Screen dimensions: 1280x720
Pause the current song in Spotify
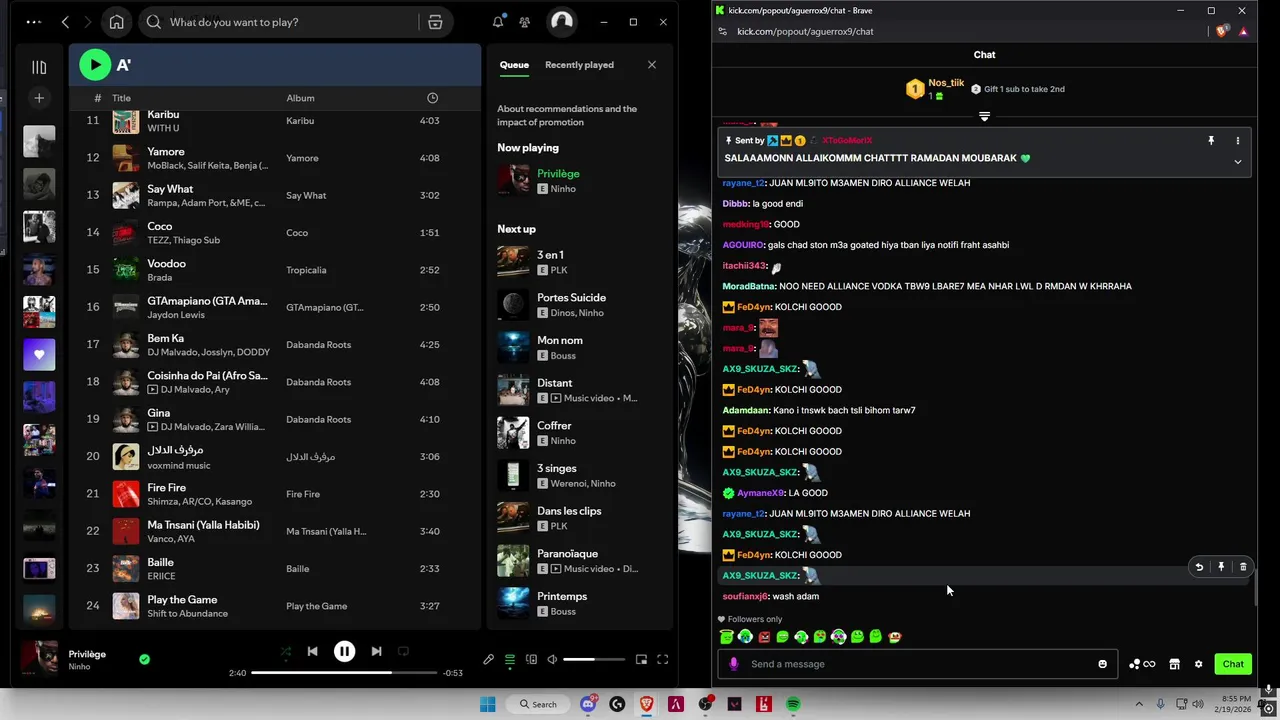pos(344,651)
